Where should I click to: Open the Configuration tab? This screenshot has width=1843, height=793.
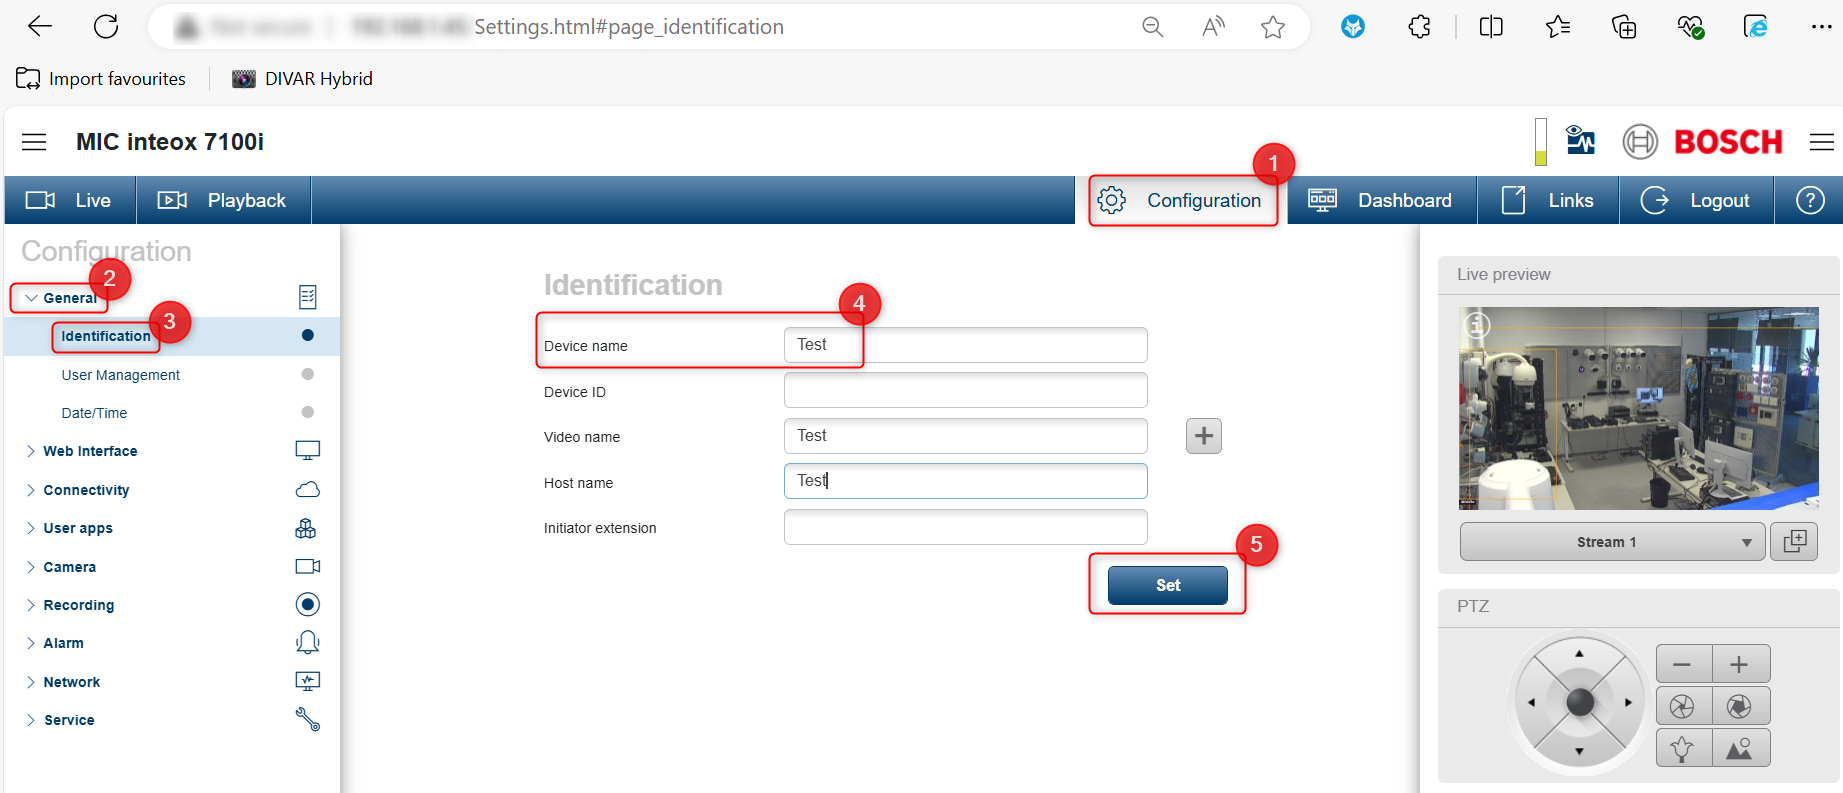[1182, 200]
